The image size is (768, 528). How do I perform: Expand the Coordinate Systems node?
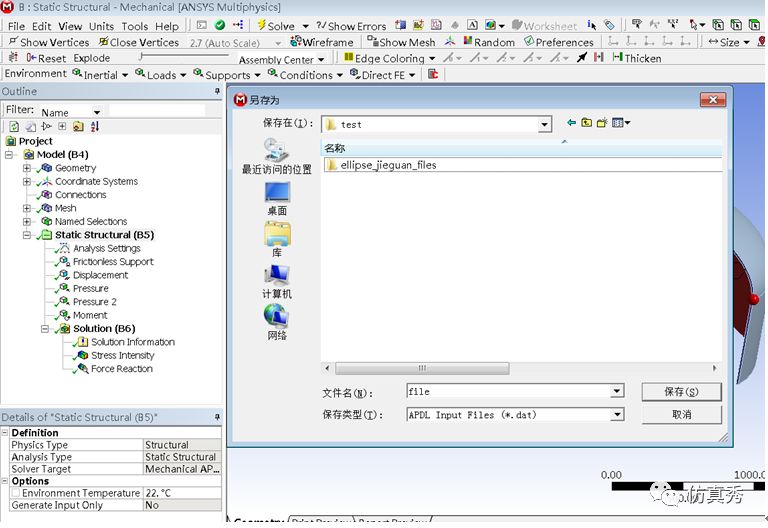27,181
